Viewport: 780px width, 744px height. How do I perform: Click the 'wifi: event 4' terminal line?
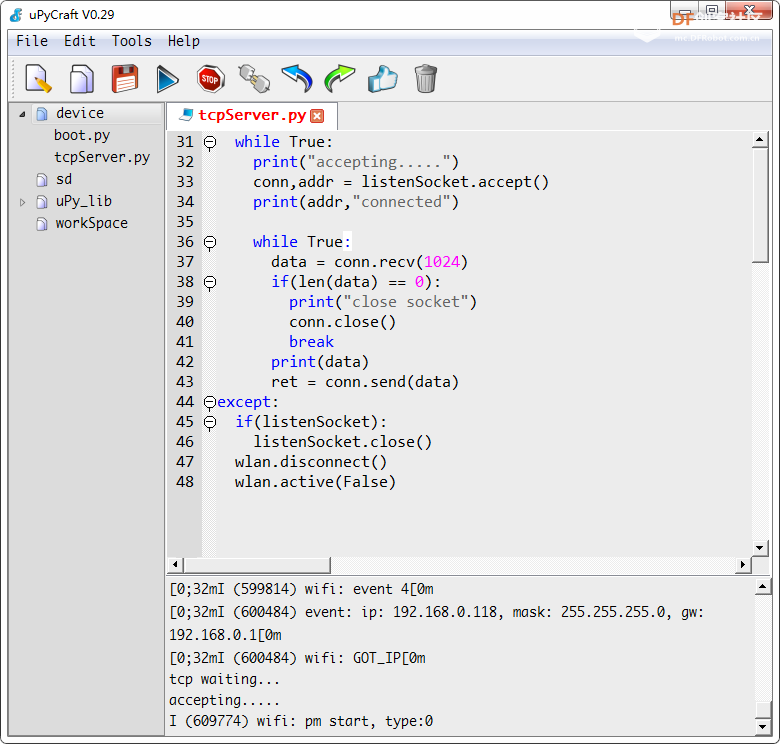[x=301, y=589]
